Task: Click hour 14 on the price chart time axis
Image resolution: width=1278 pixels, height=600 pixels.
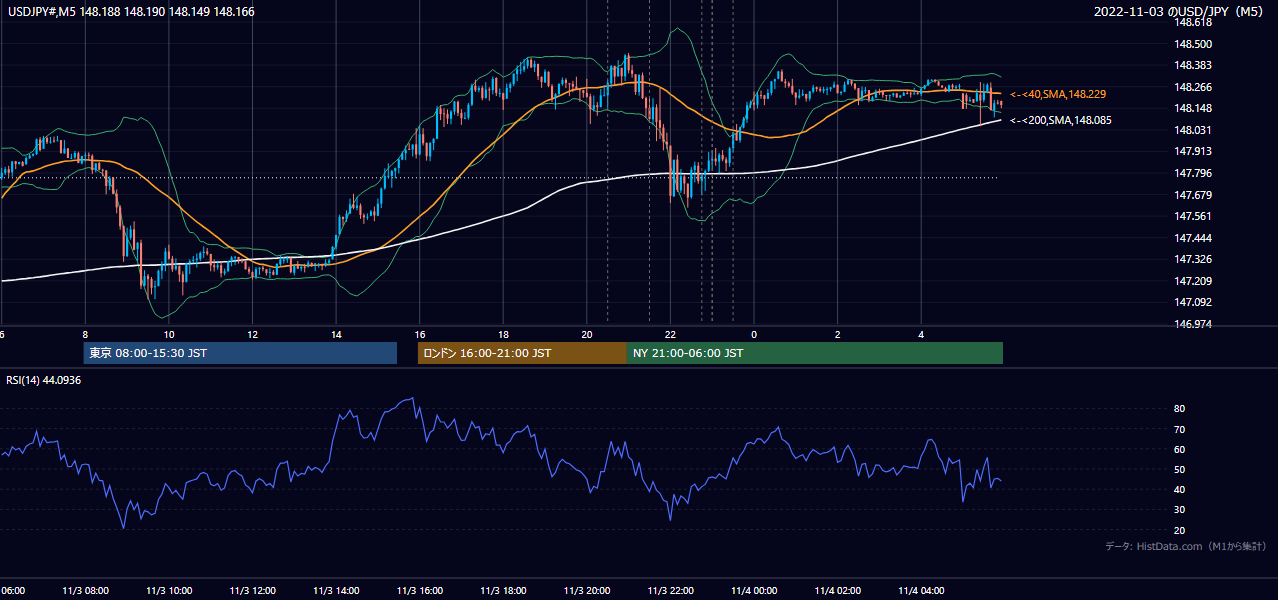Action: 336,335
